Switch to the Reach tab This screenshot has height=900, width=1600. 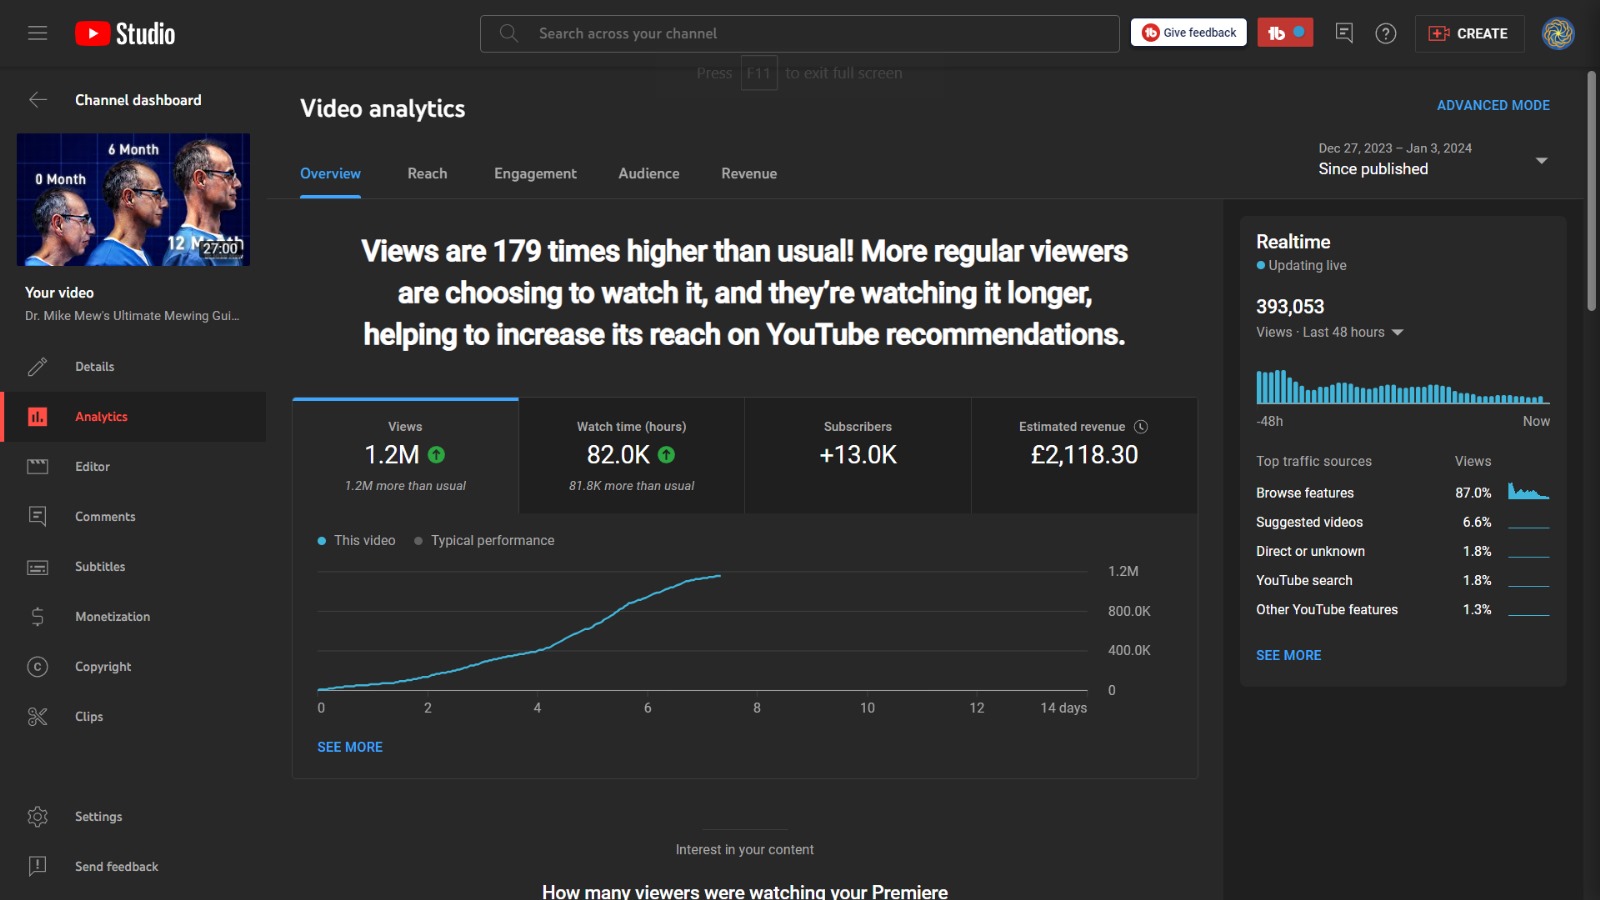point(427,174)
